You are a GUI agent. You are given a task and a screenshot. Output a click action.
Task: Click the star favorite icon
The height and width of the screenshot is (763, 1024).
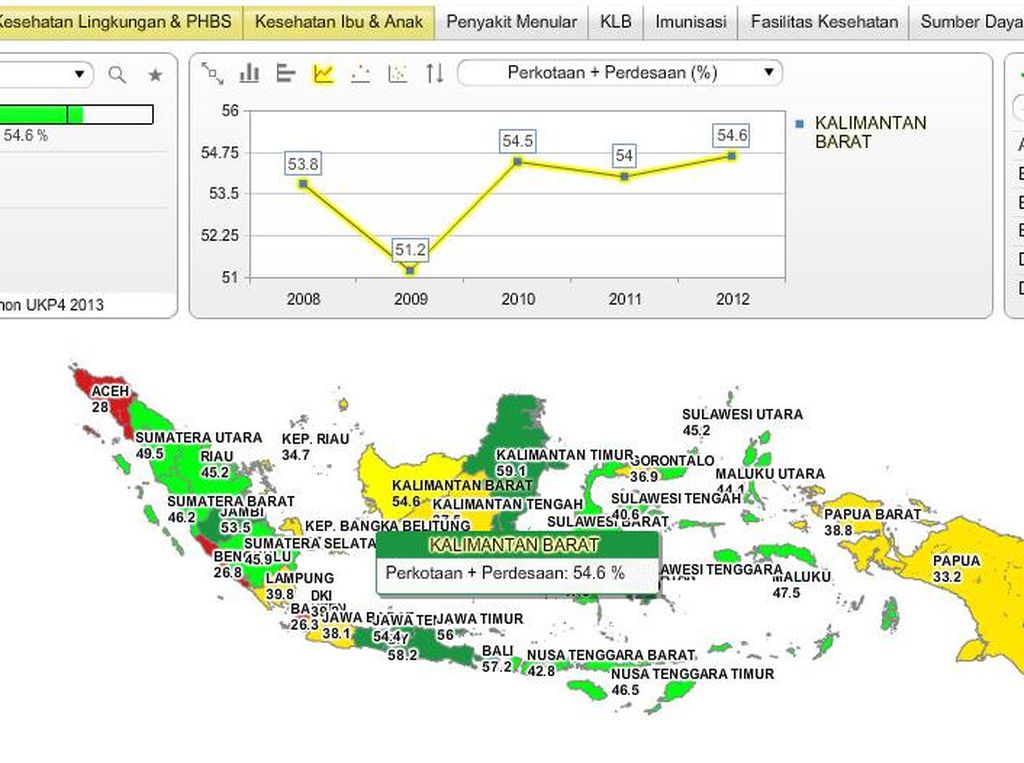(x=155, y=75)
